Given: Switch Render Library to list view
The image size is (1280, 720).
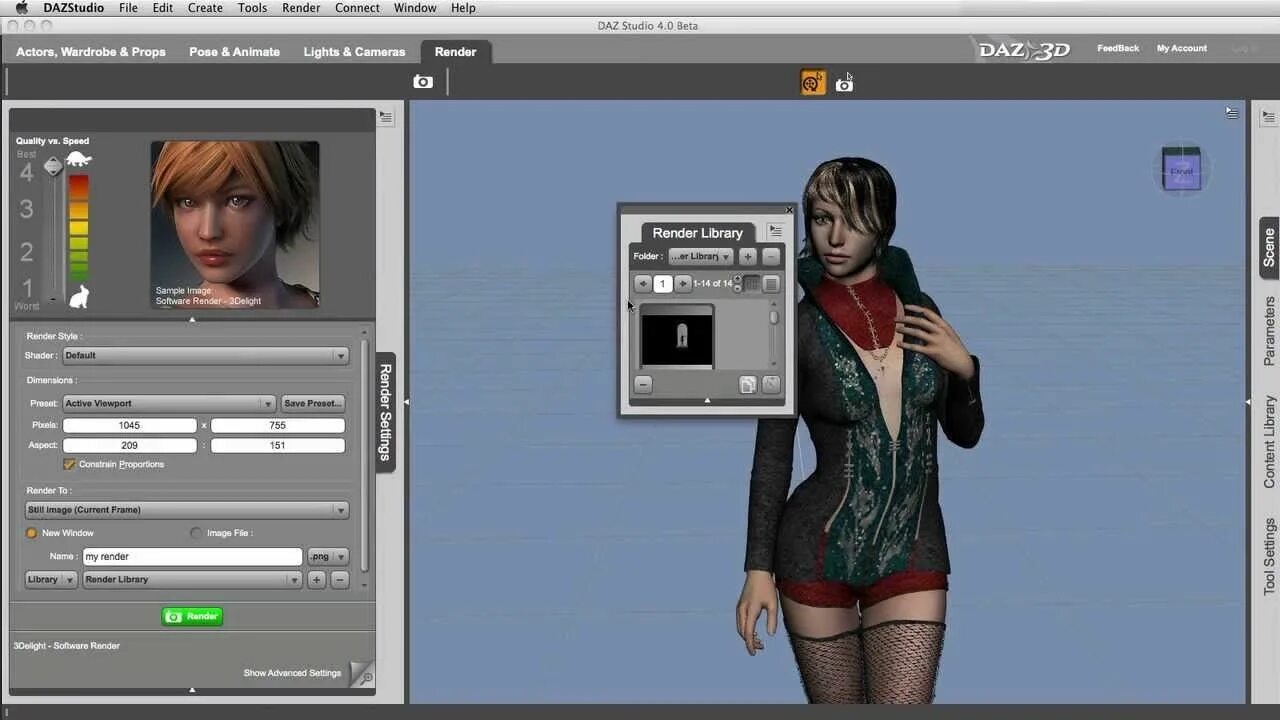Looking at the screenshot, I should [x=771, y=284].
